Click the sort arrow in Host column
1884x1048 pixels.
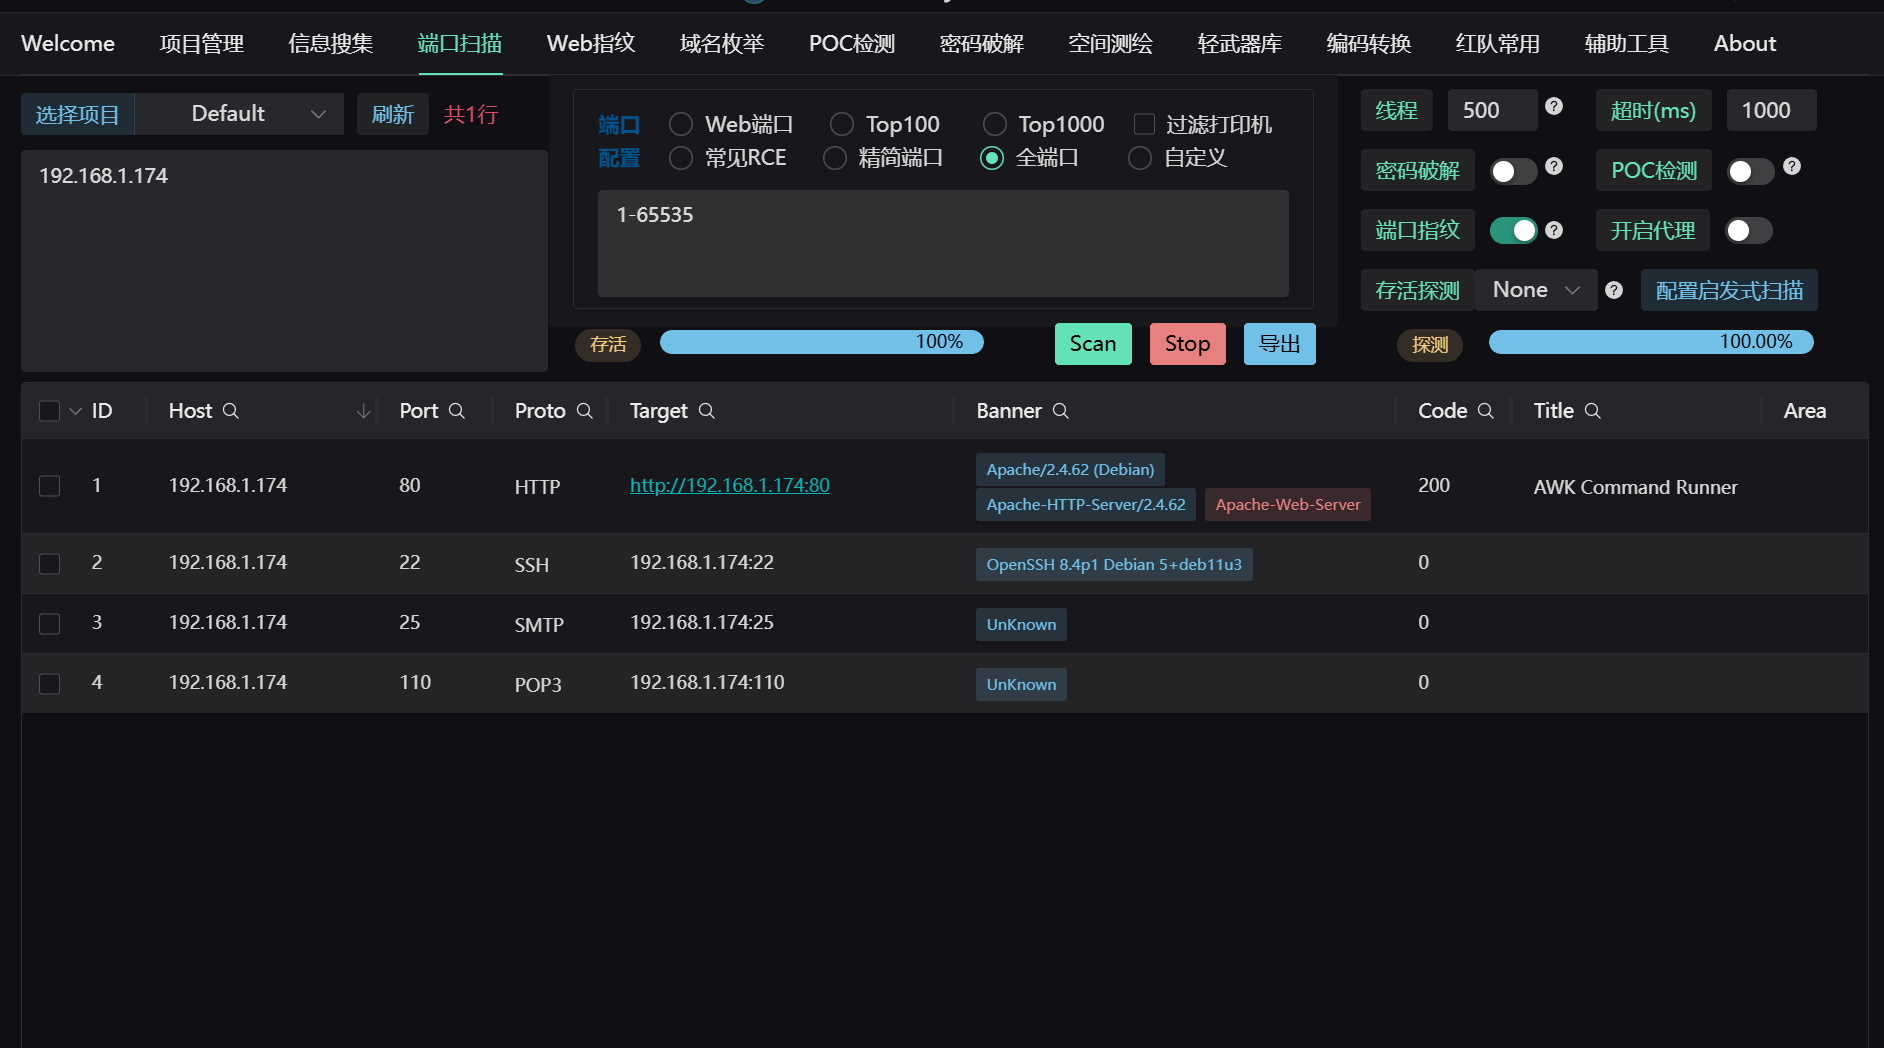pyautogui.click(x=364, y=411)
